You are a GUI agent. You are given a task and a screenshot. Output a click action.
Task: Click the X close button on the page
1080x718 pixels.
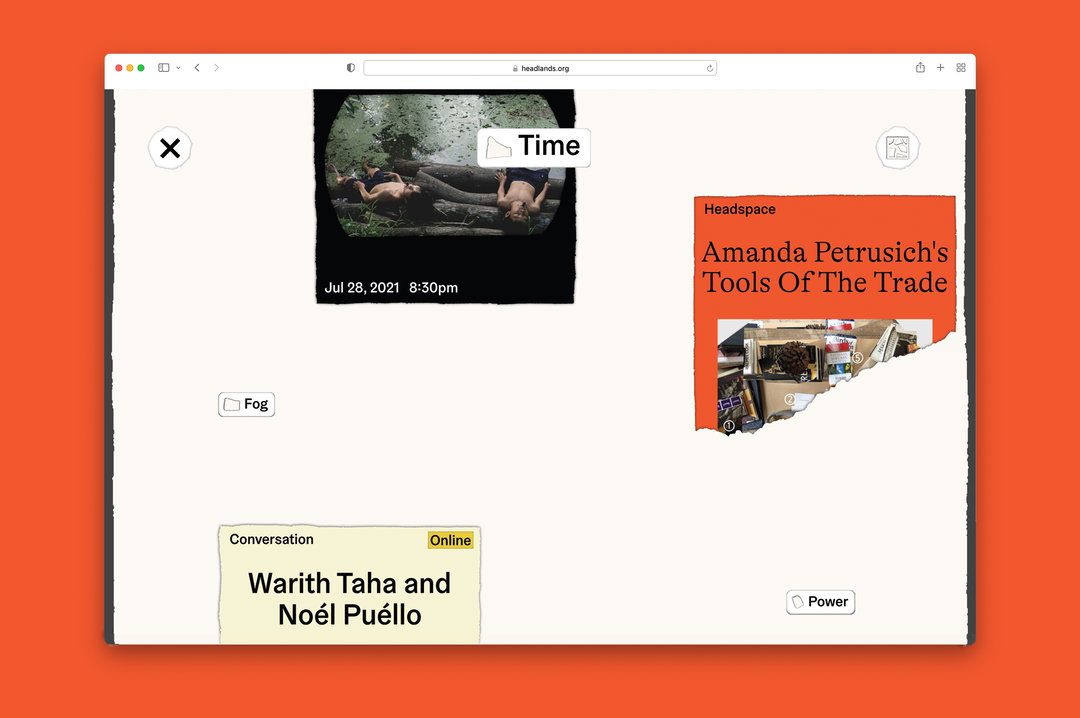point(170,148)
